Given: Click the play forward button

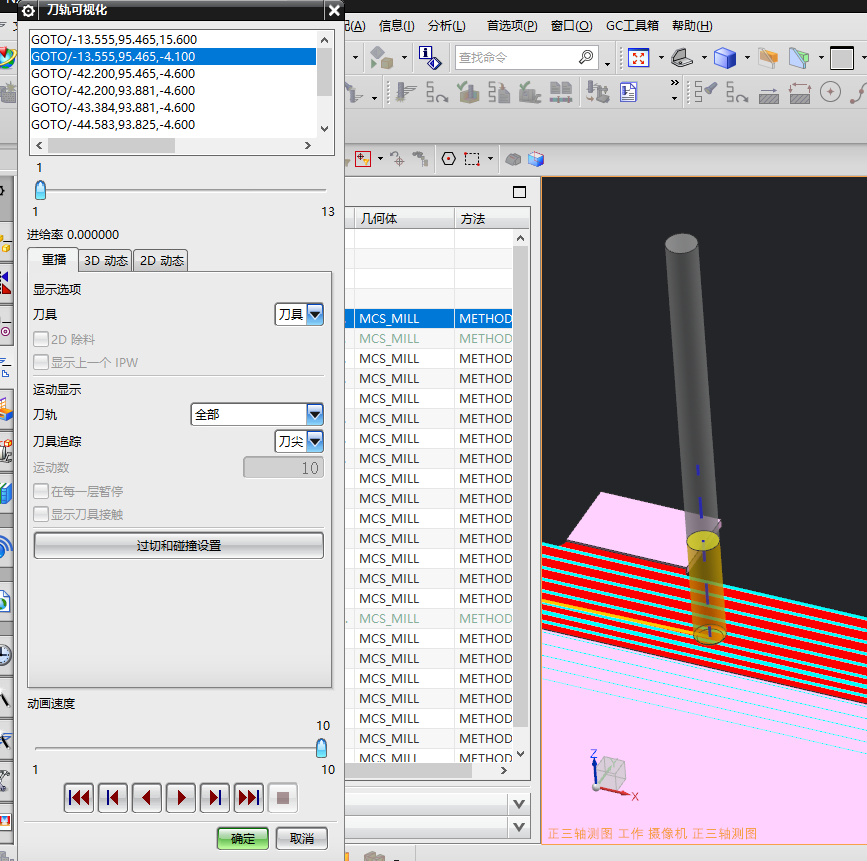Looking at the screenshot, I should click(x=181, y=797).
